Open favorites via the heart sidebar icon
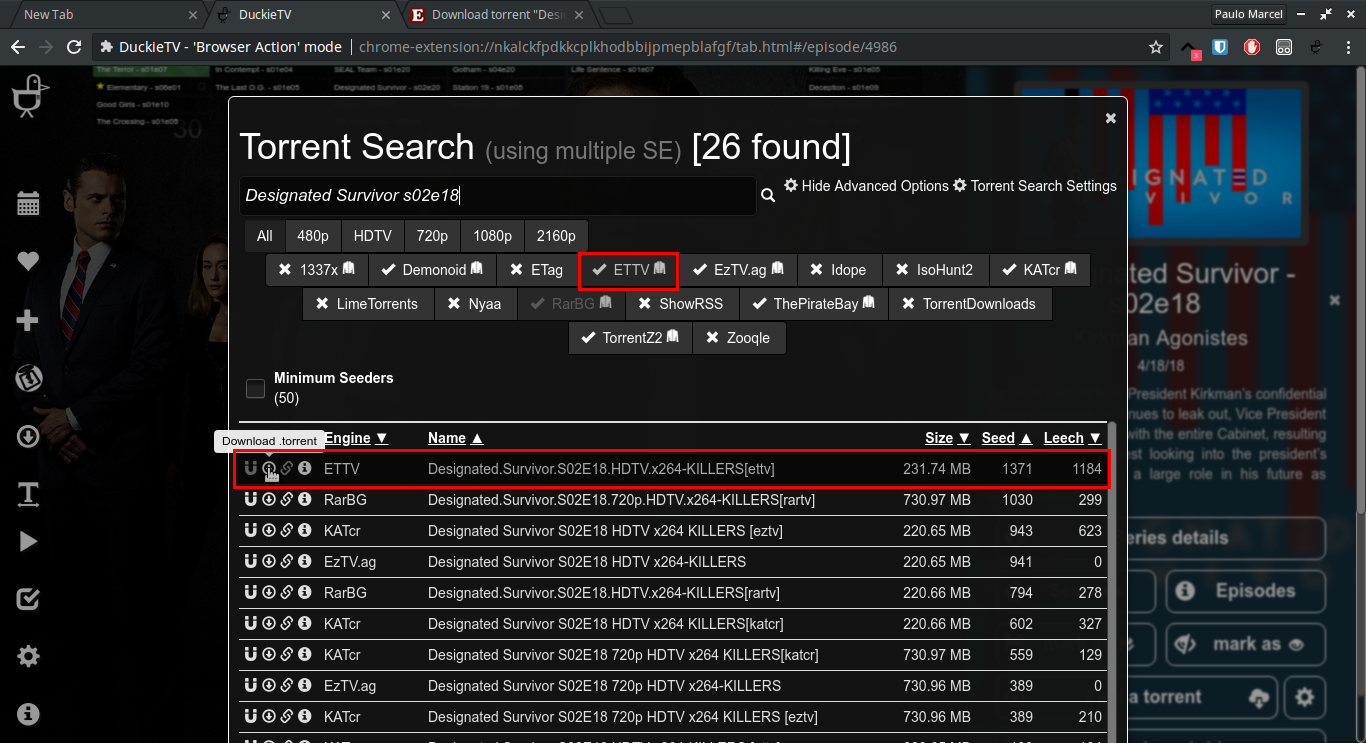 pos(28,261)
